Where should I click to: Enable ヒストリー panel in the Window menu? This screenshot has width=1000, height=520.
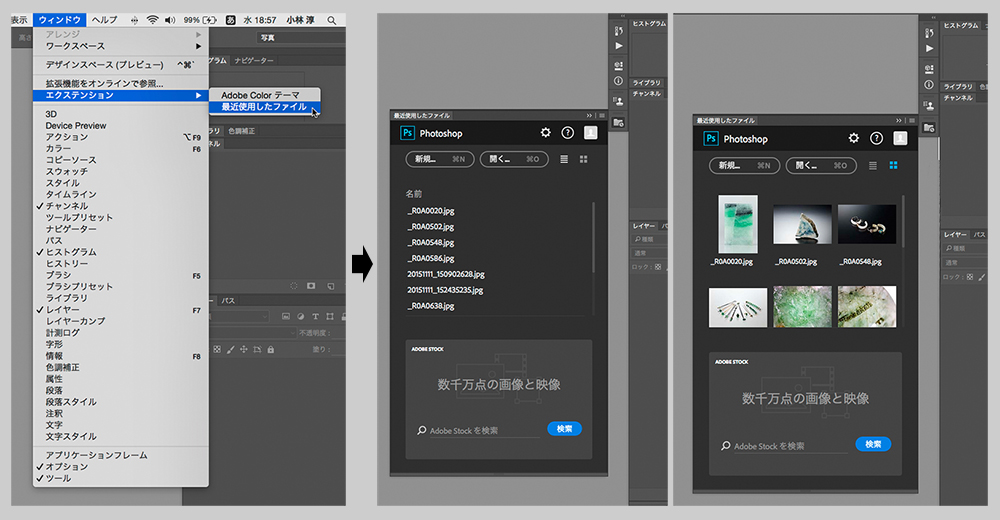point(120,264)
